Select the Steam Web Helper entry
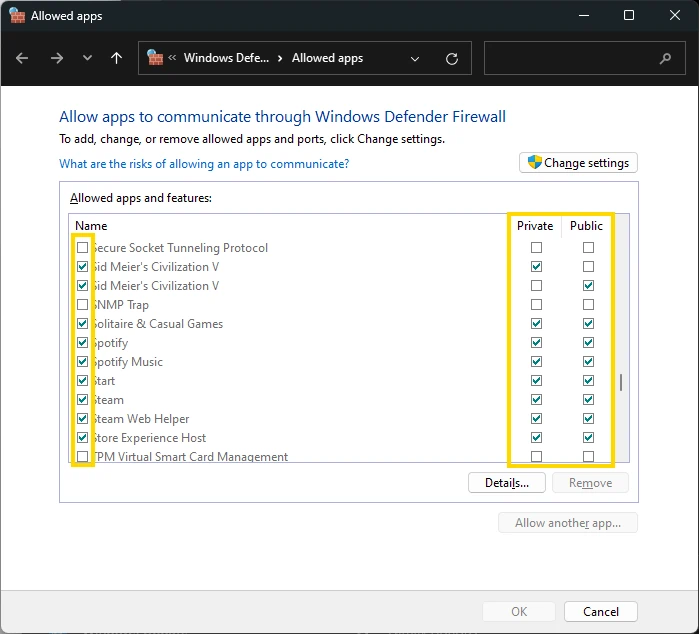 (x=142, y=419)
